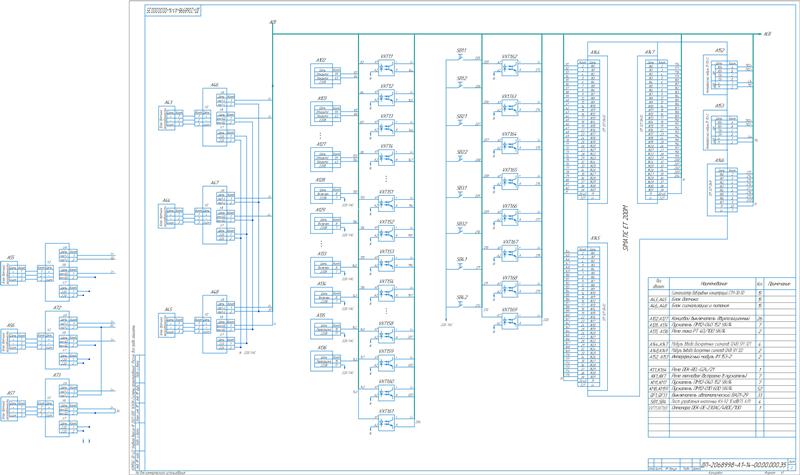Screen dimensions: 800x475
Task: Select the SB12 push-button switch symbol
Action: point(462,85)
